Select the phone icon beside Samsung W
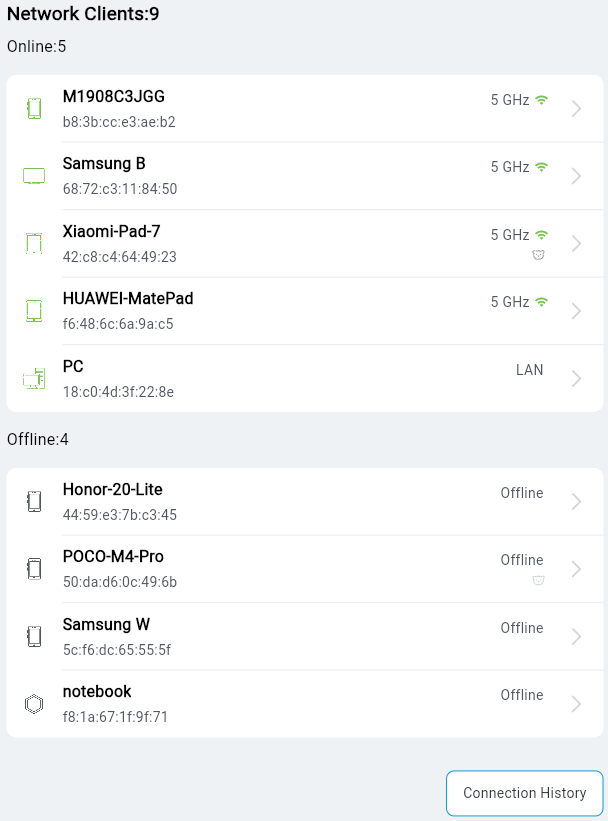The width and height of the screenshot is (608, 821). click(34, 635)
